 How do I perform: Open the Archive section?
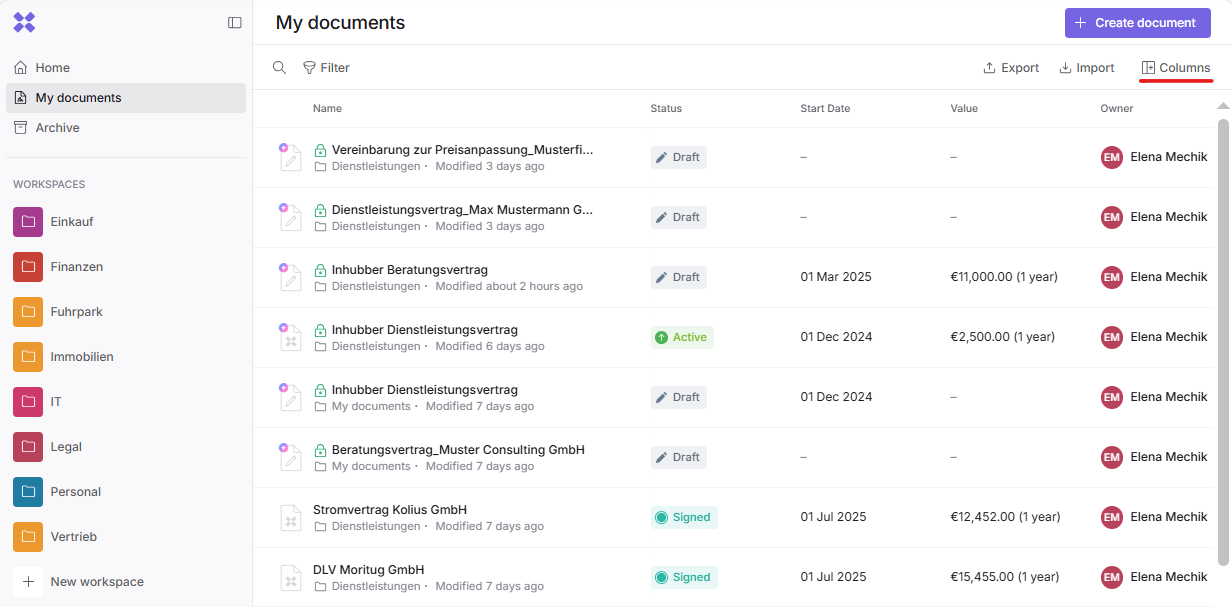(57, 128)
